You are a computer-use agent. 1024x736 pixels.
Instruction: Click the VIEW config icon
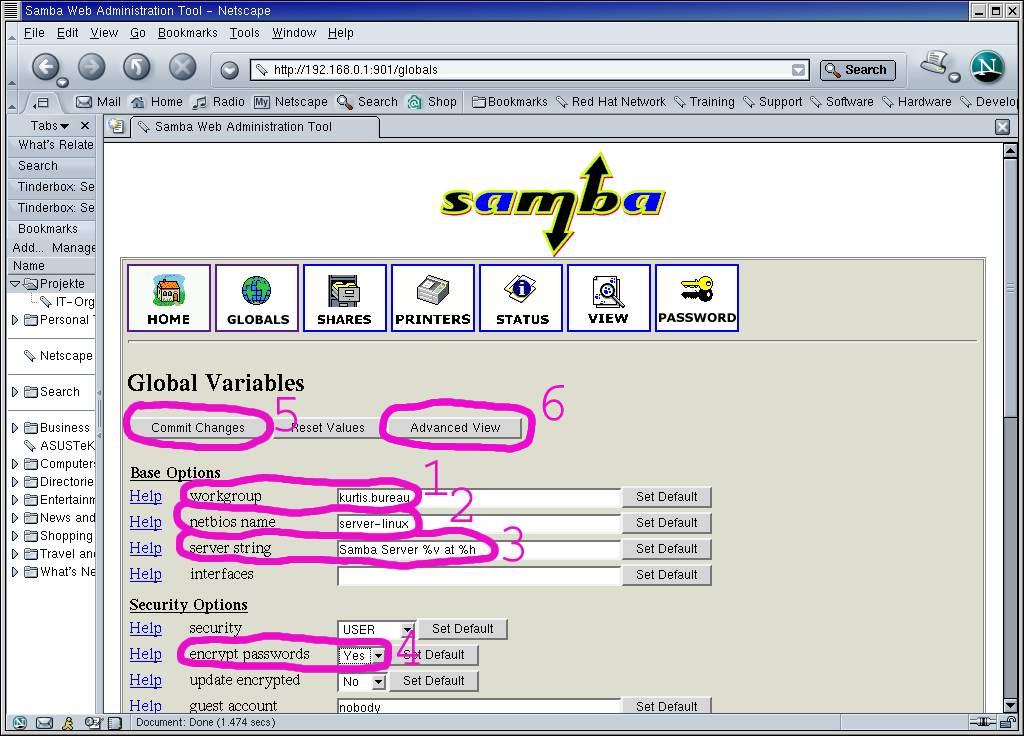[x=608, y=297]
